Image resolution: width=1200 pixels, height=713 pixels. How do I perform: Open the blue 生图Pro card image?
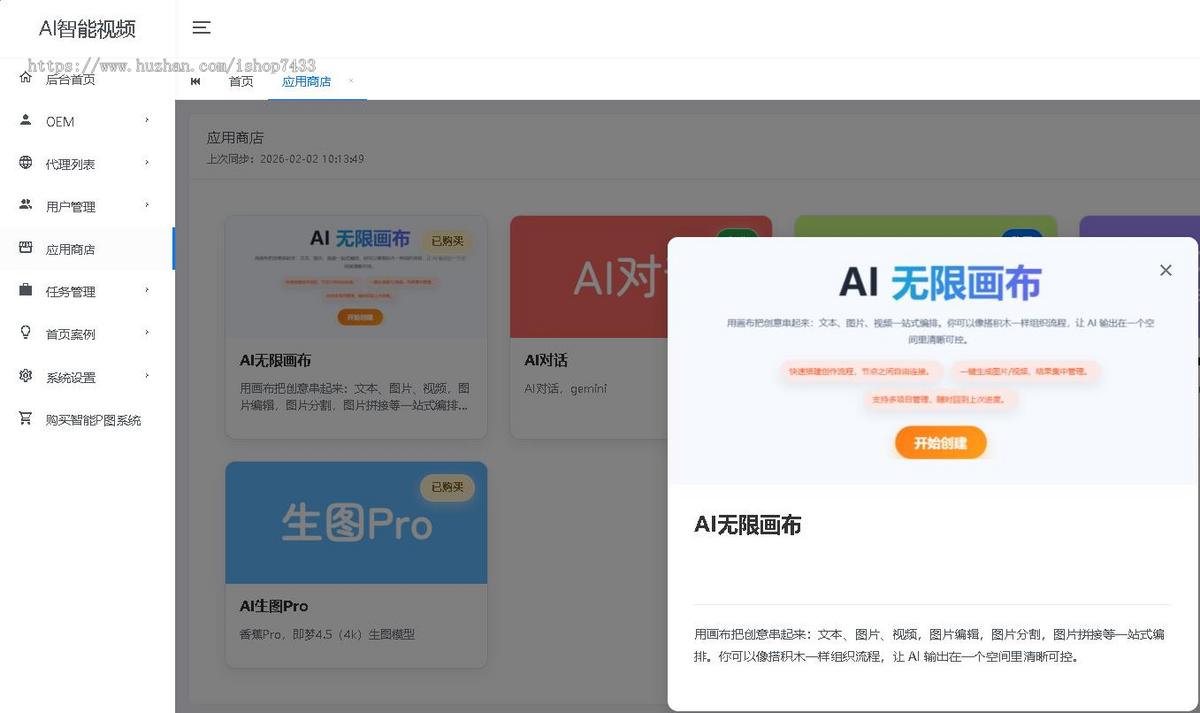pyautogui.click(x=356, y=523)
